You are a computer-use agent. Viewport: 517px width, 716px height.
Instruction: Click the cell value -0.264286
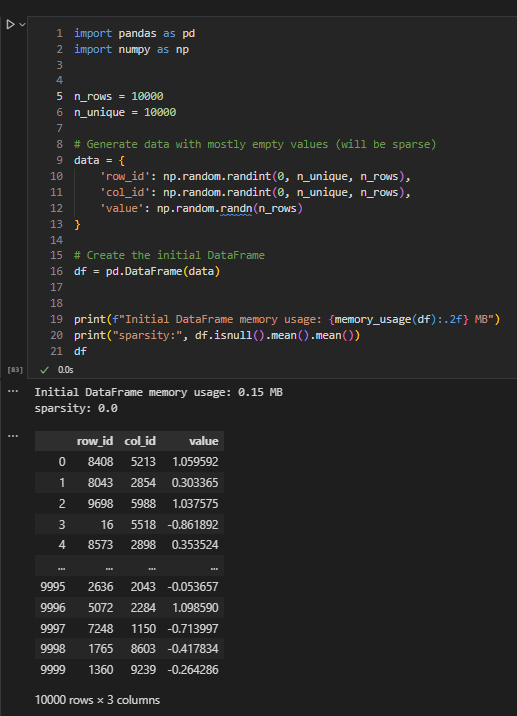193,670
